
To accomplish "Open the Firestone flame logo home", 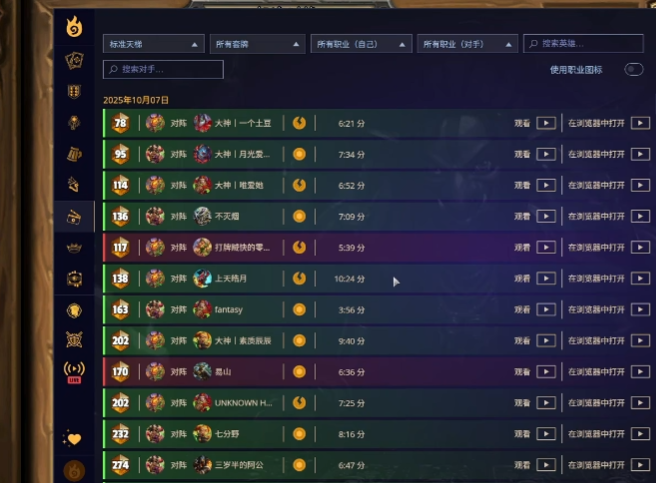I will [74, 26].
